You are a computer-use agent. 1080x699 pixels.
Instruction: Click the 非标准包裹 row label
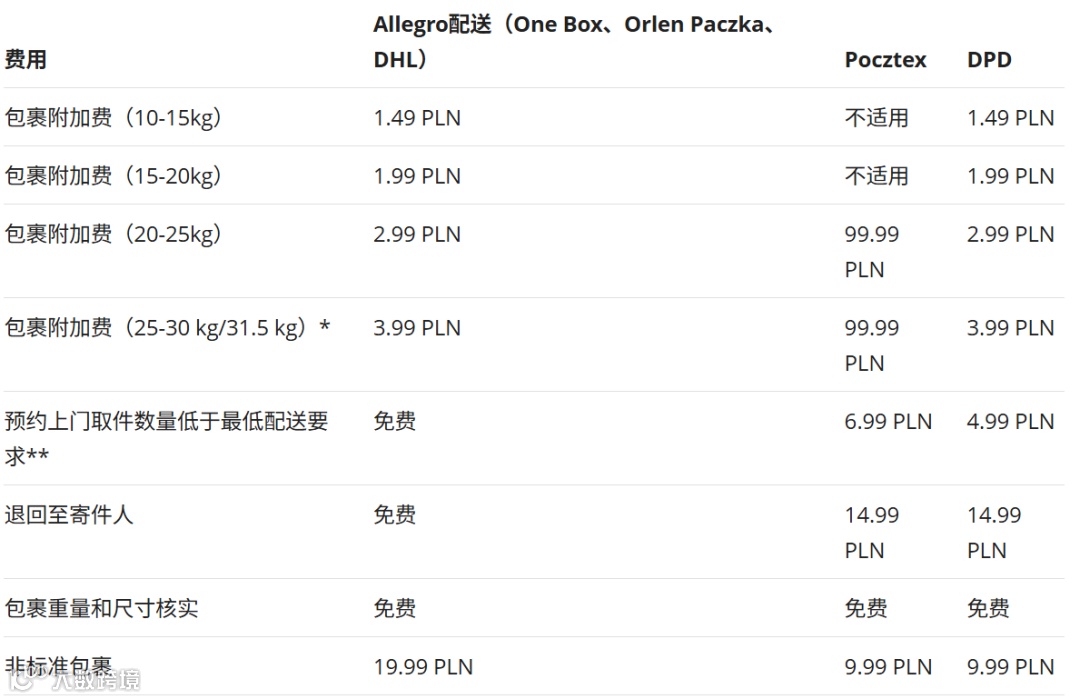click(58, 666)
